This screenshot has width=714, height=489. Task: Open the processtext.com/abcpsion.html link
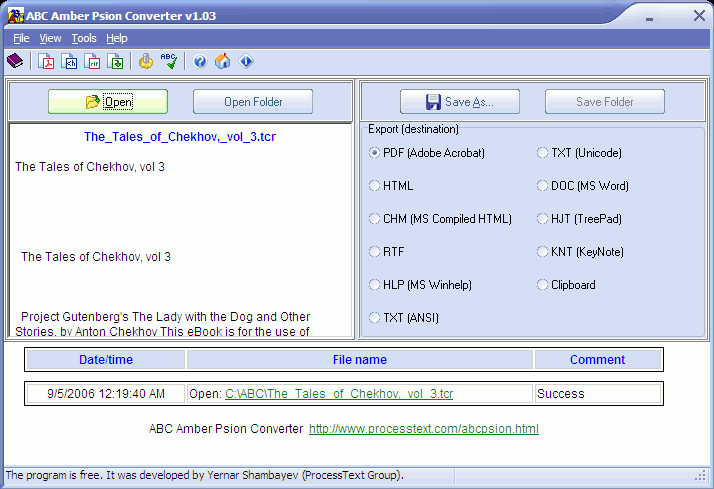(423, 429)
